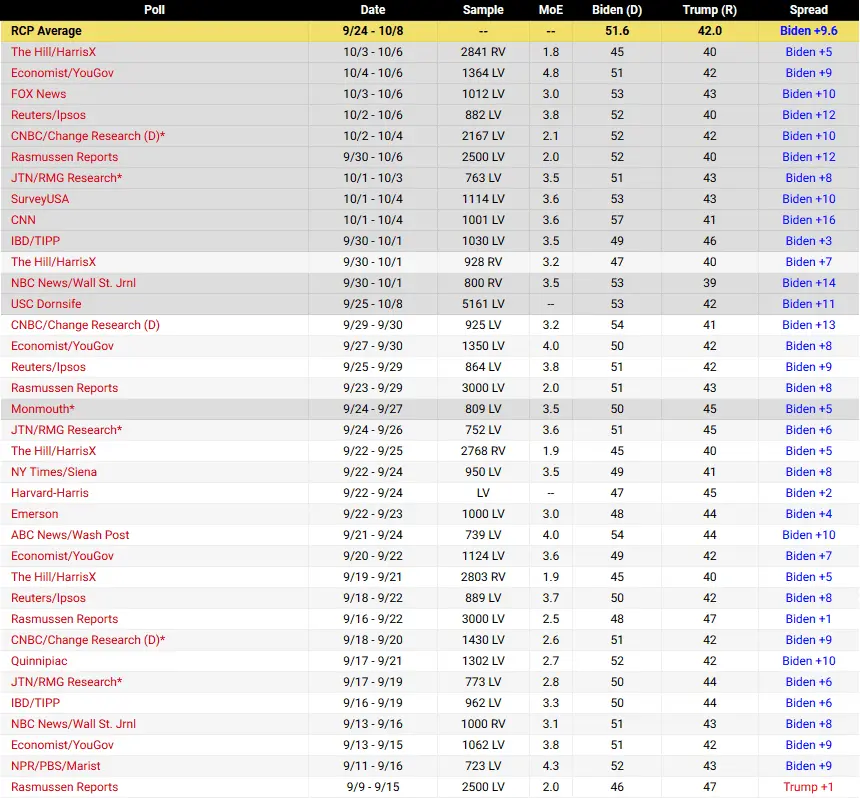Select the Biden average value 51.6
Screen dimensions: 860x798
617,31
